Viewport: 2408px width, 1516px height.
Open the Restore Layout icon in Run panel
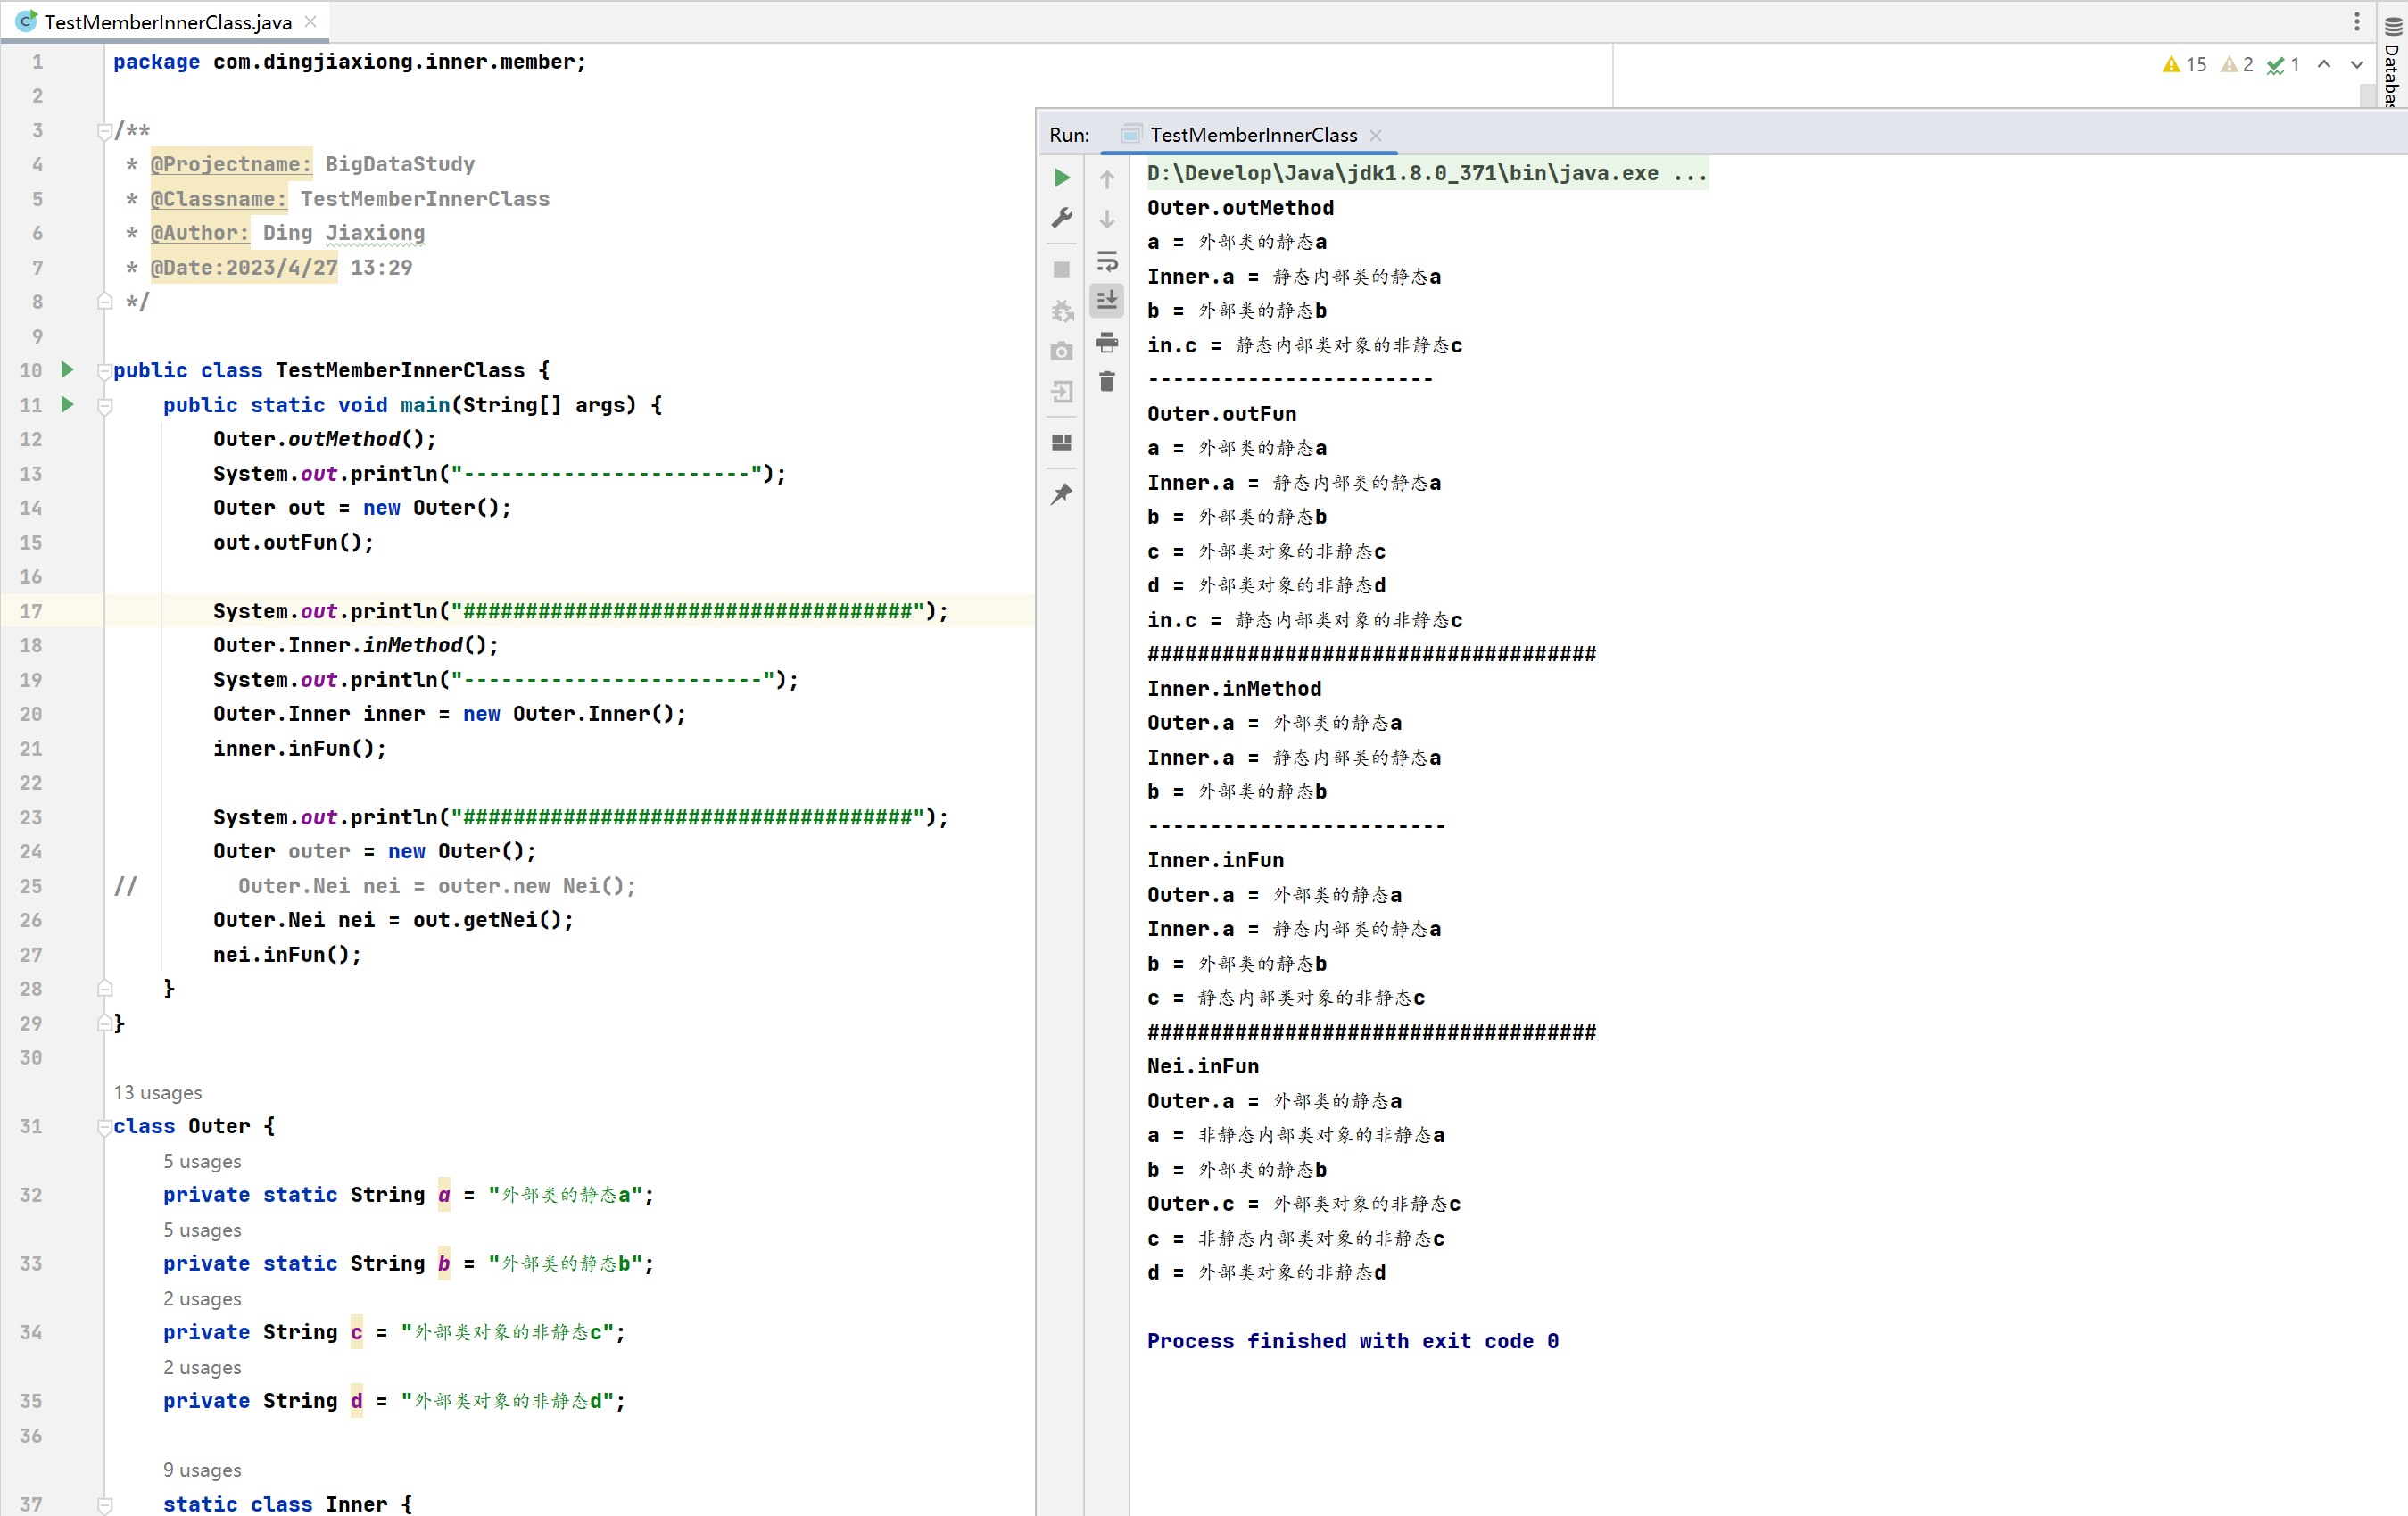[x=1062, y=443]
